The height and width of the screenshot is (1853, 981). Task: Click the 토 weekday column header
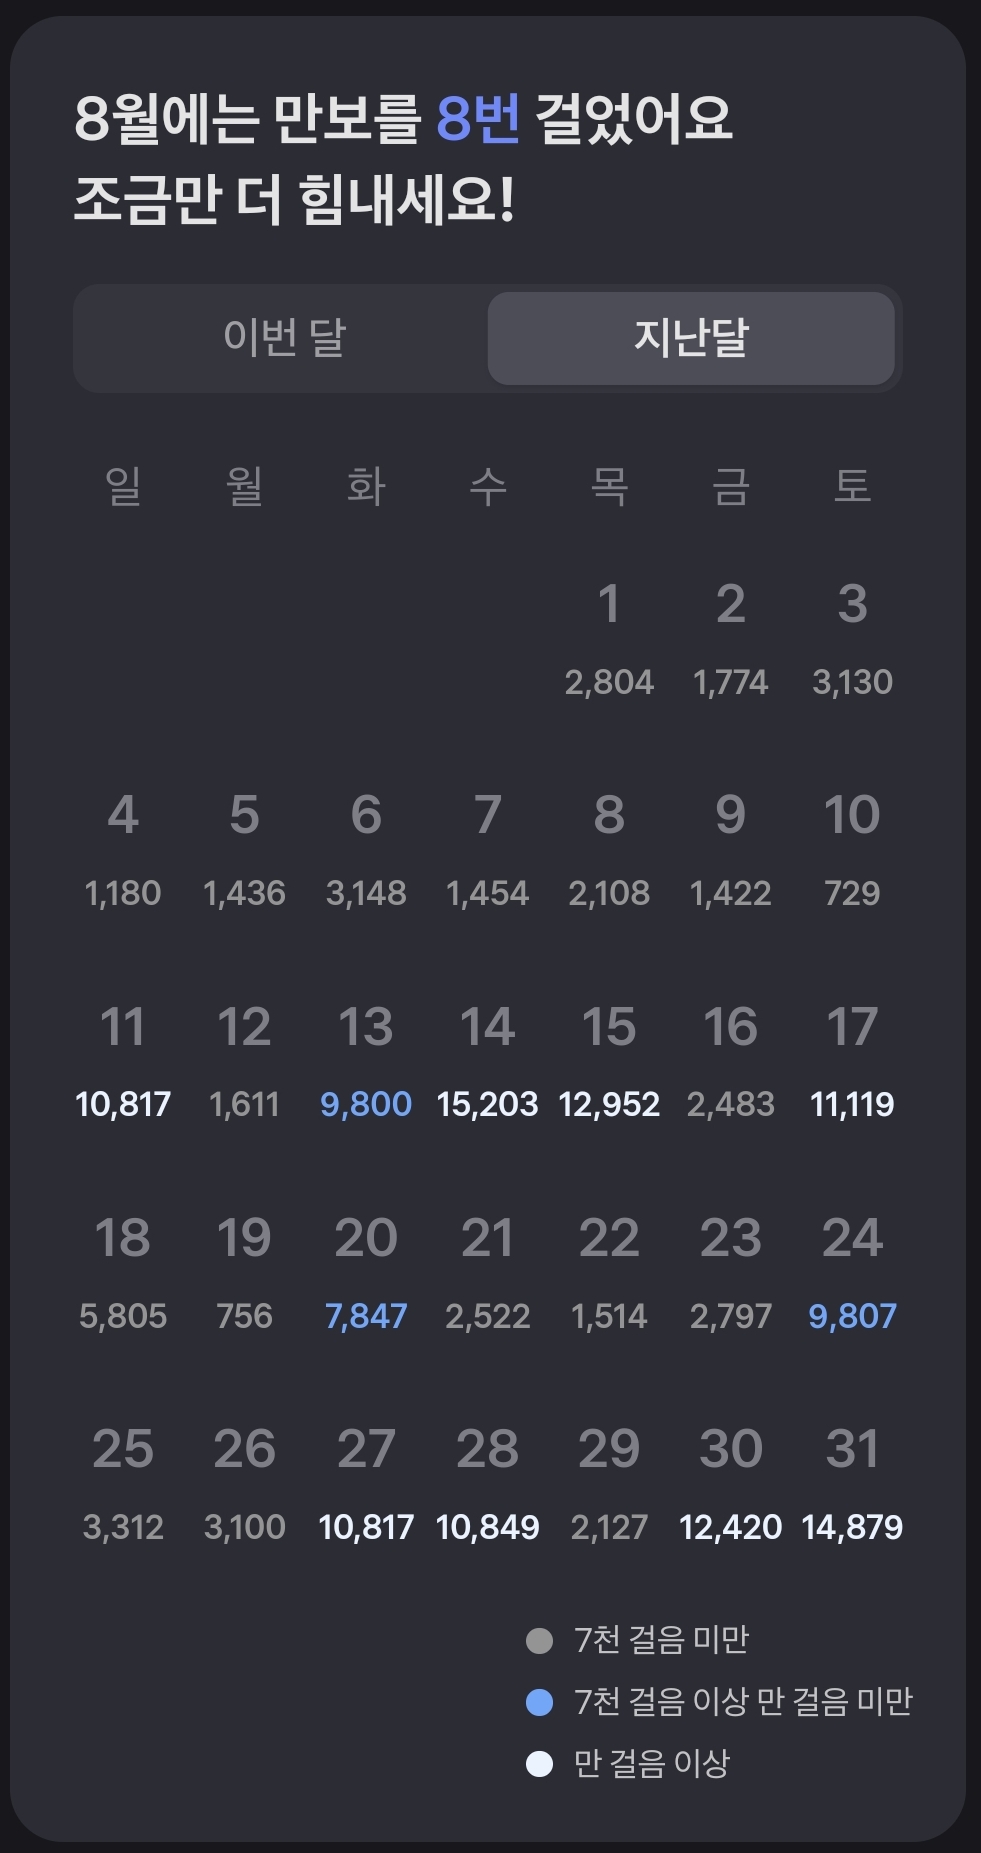(x=852, y=487)
